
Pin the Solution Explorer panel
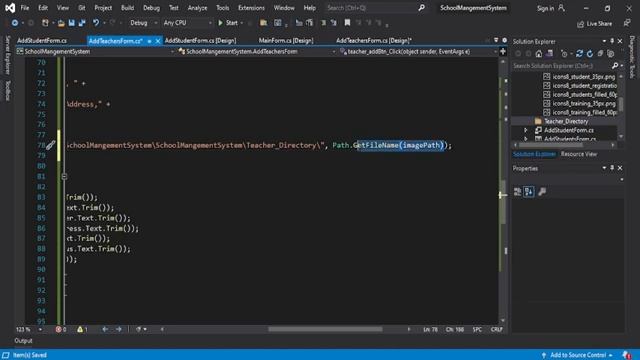click(x=612, y=41)
